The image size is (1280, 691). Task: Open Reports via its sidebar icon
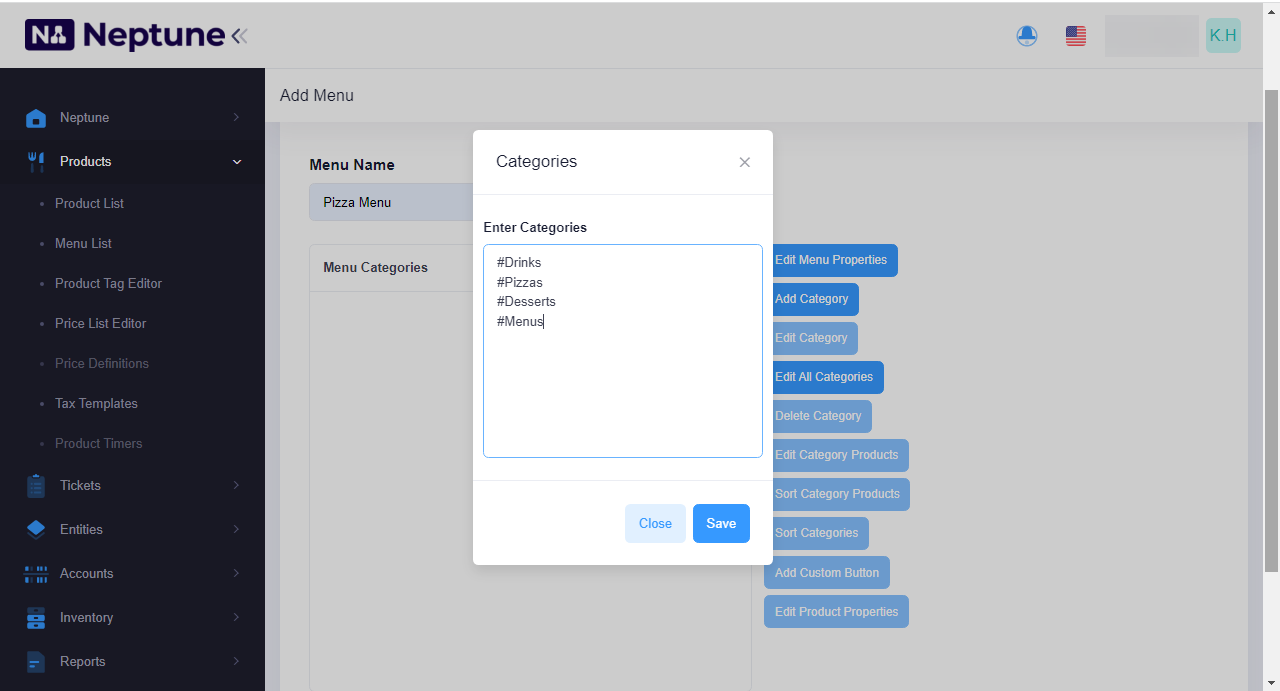[x=36, y=661]
